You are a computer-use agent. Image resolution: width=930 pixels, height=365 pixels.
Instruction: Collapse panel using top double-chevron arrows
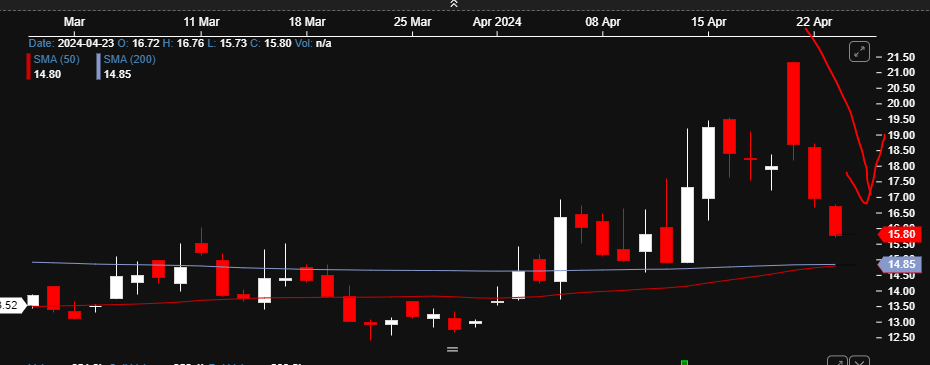point(454,4)
